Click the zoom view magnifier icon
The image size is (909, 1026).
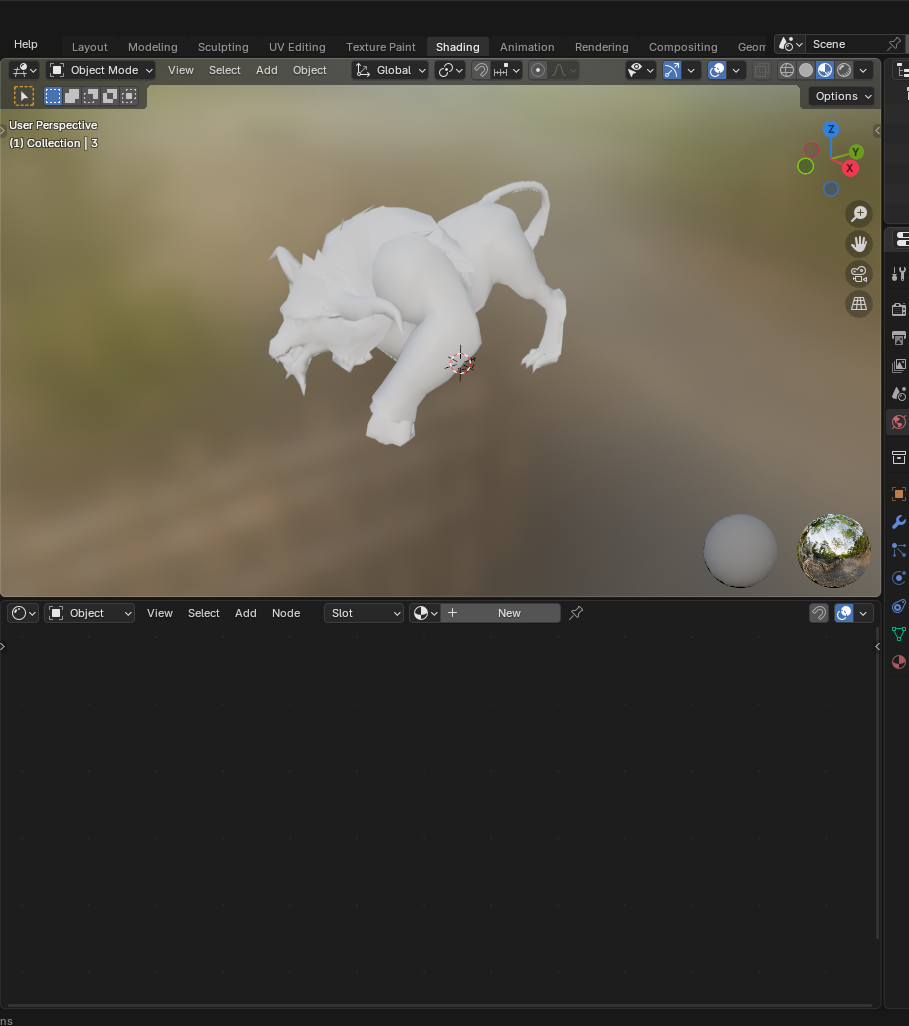point(858,213)
